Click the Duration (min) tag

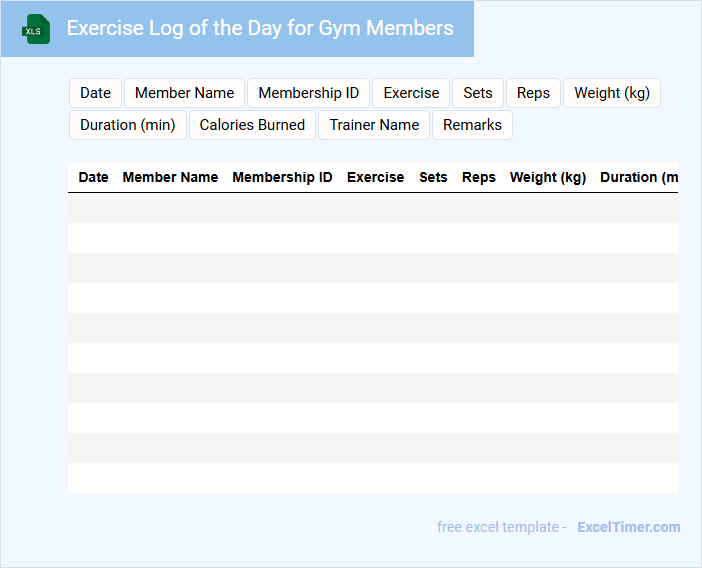(x=127, y=125)
